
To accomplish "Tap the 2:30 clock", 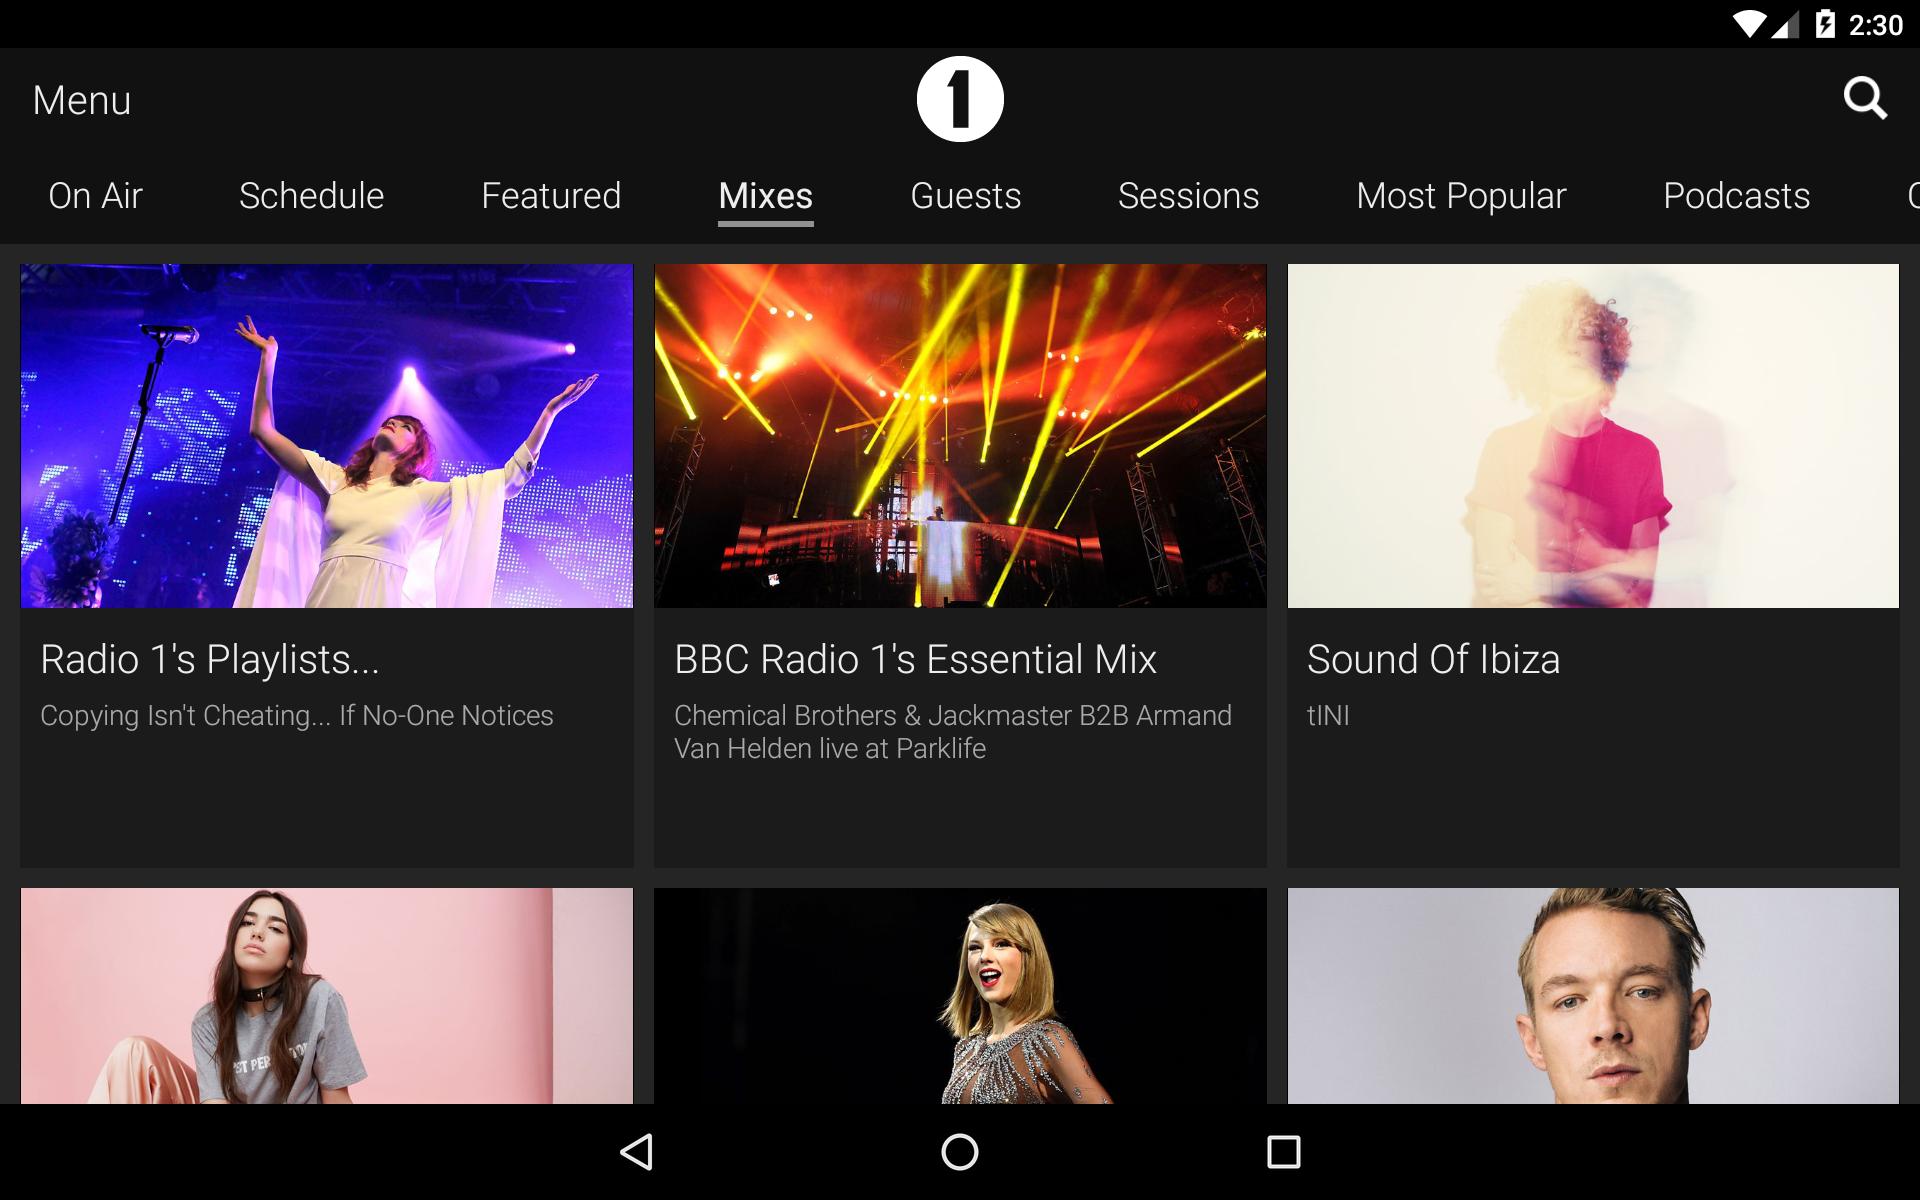I will click(1875, 25).
